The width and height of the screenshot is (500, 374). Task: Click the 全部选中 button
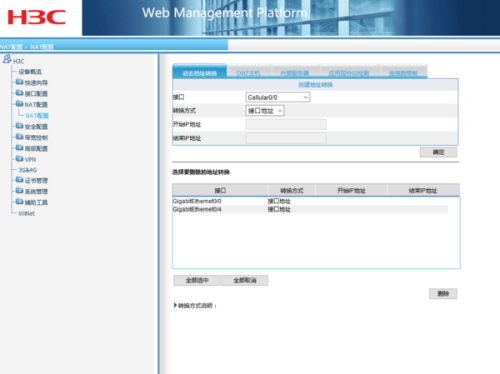(197, 280)
